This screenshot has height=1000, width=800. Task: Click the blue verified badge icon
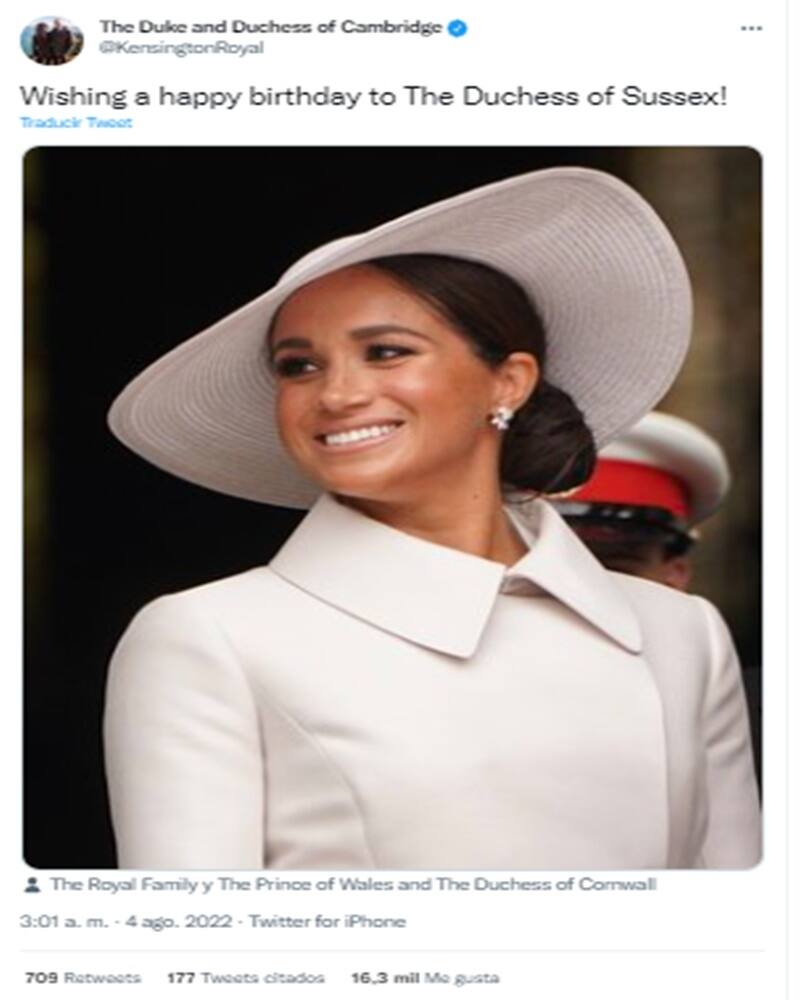[457, 28]
